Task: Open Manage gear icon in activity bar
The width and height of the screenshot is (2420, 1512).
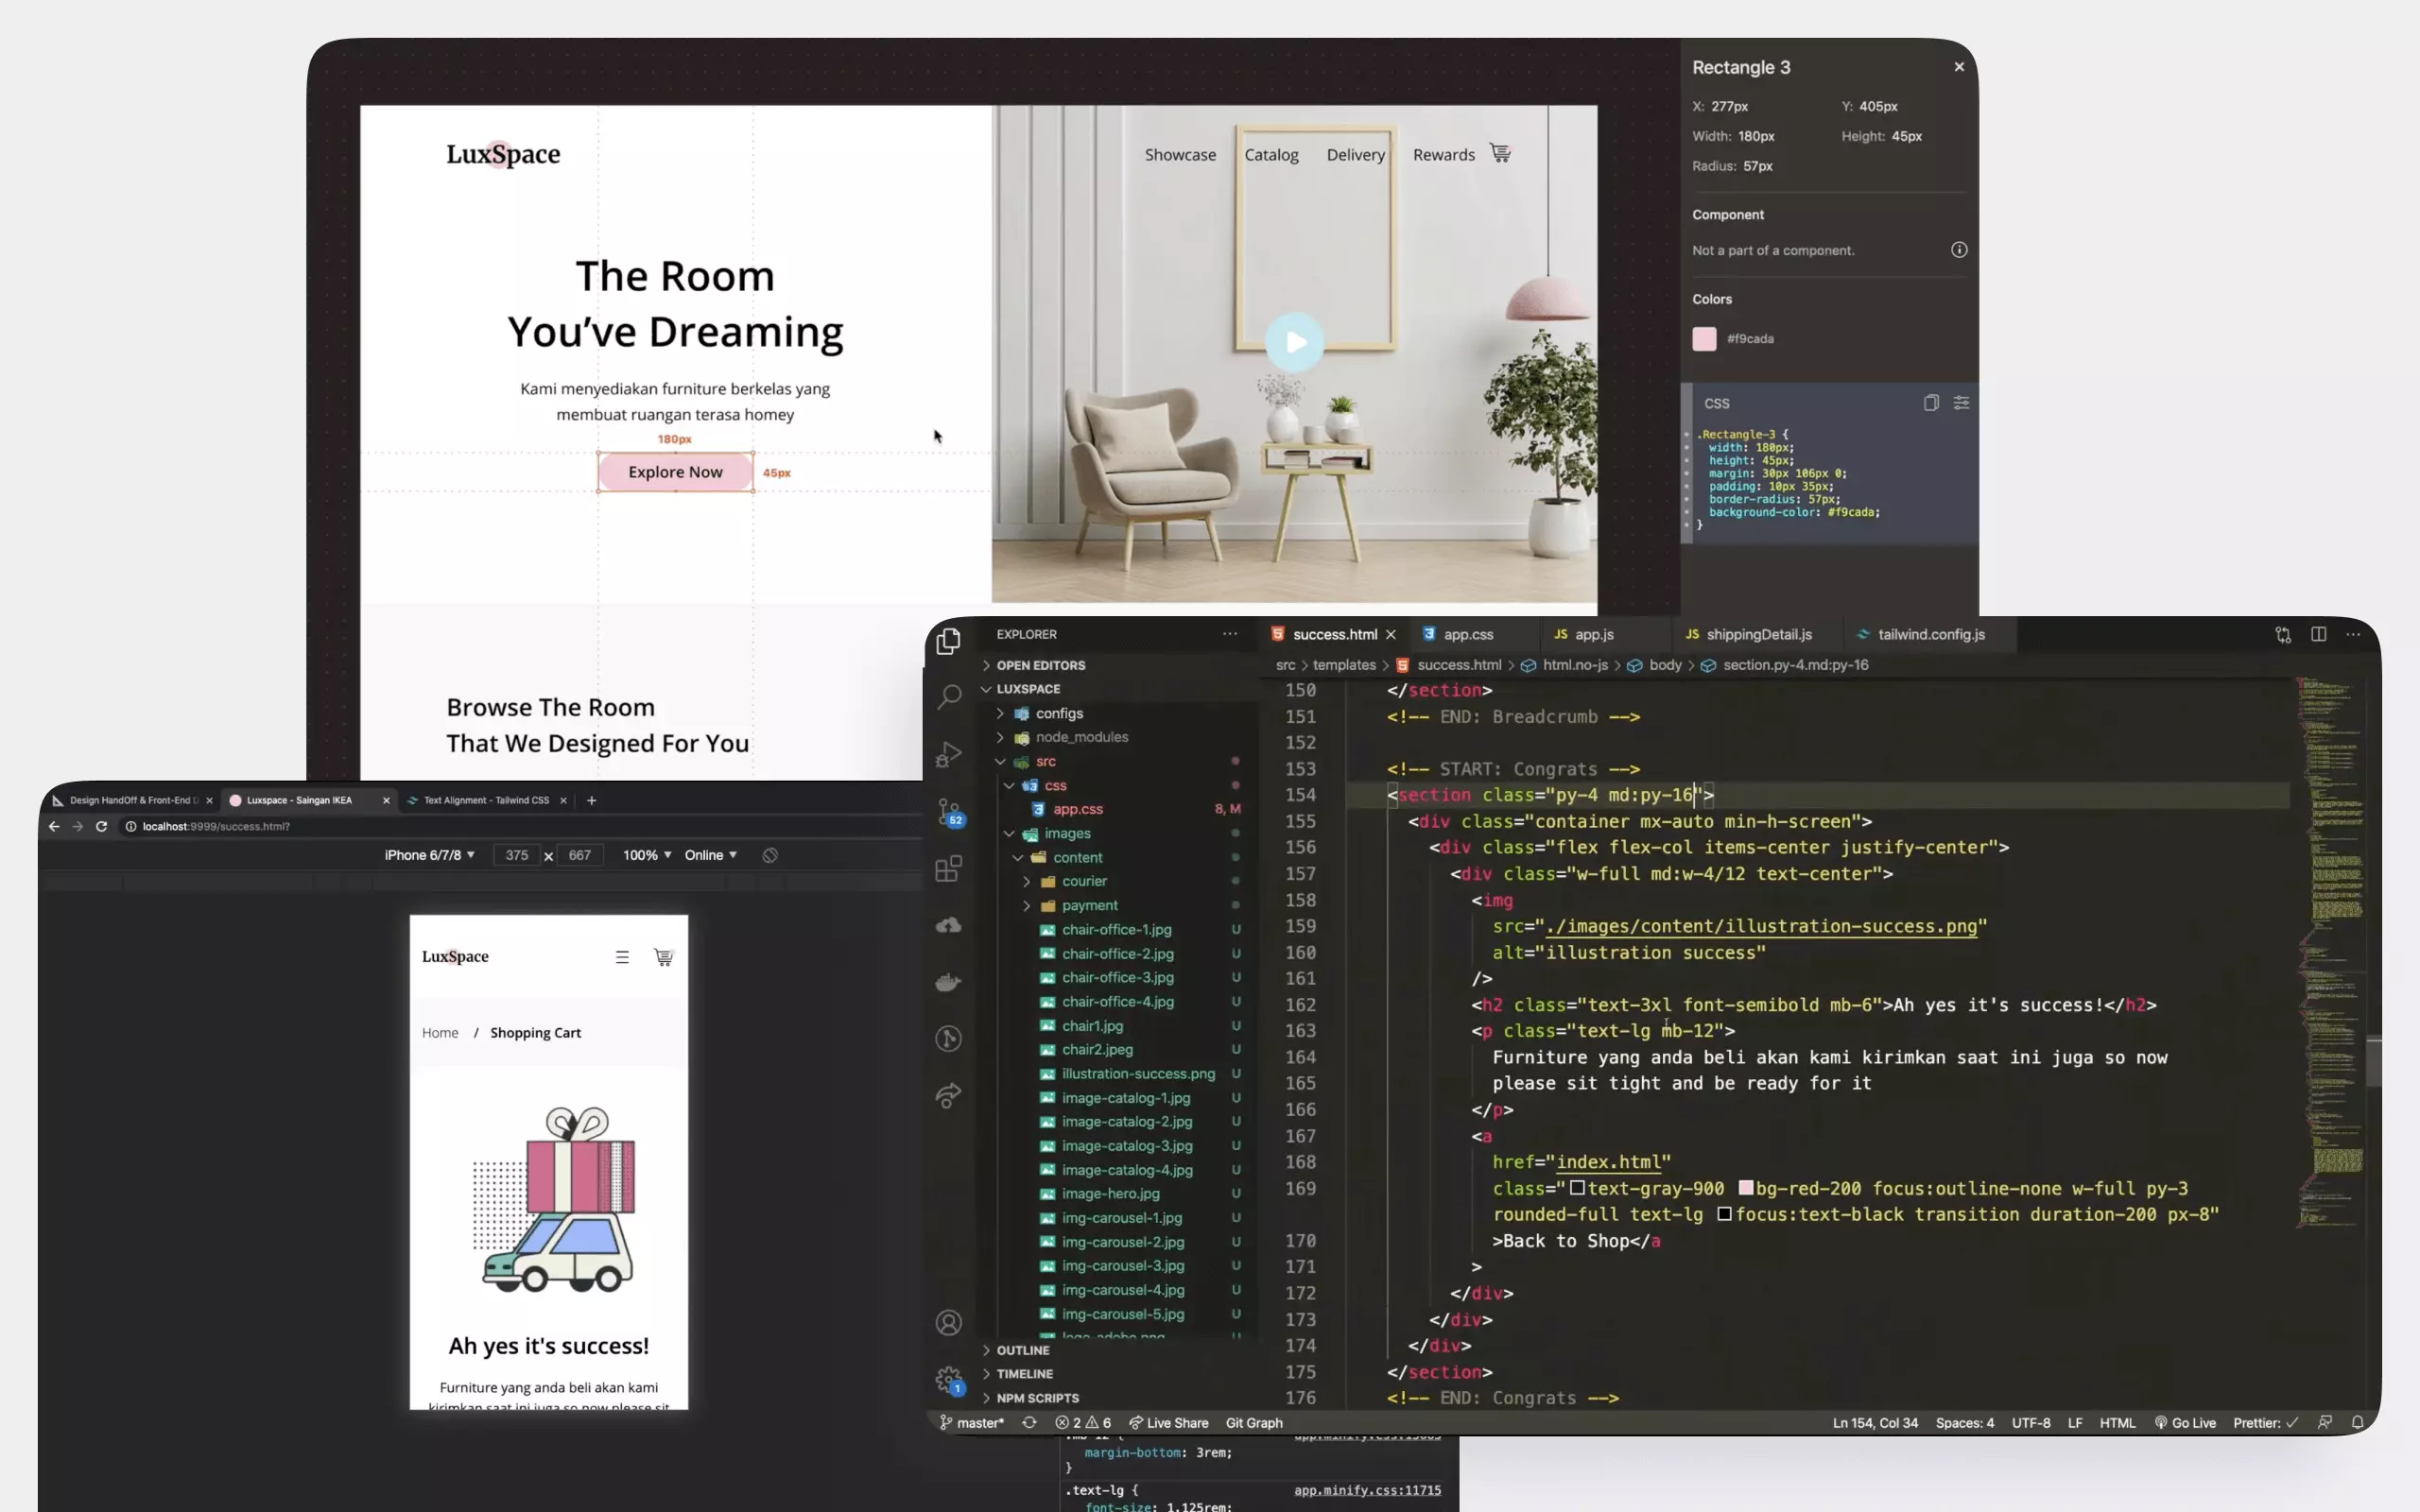Action: click(x=949, y=1381)
